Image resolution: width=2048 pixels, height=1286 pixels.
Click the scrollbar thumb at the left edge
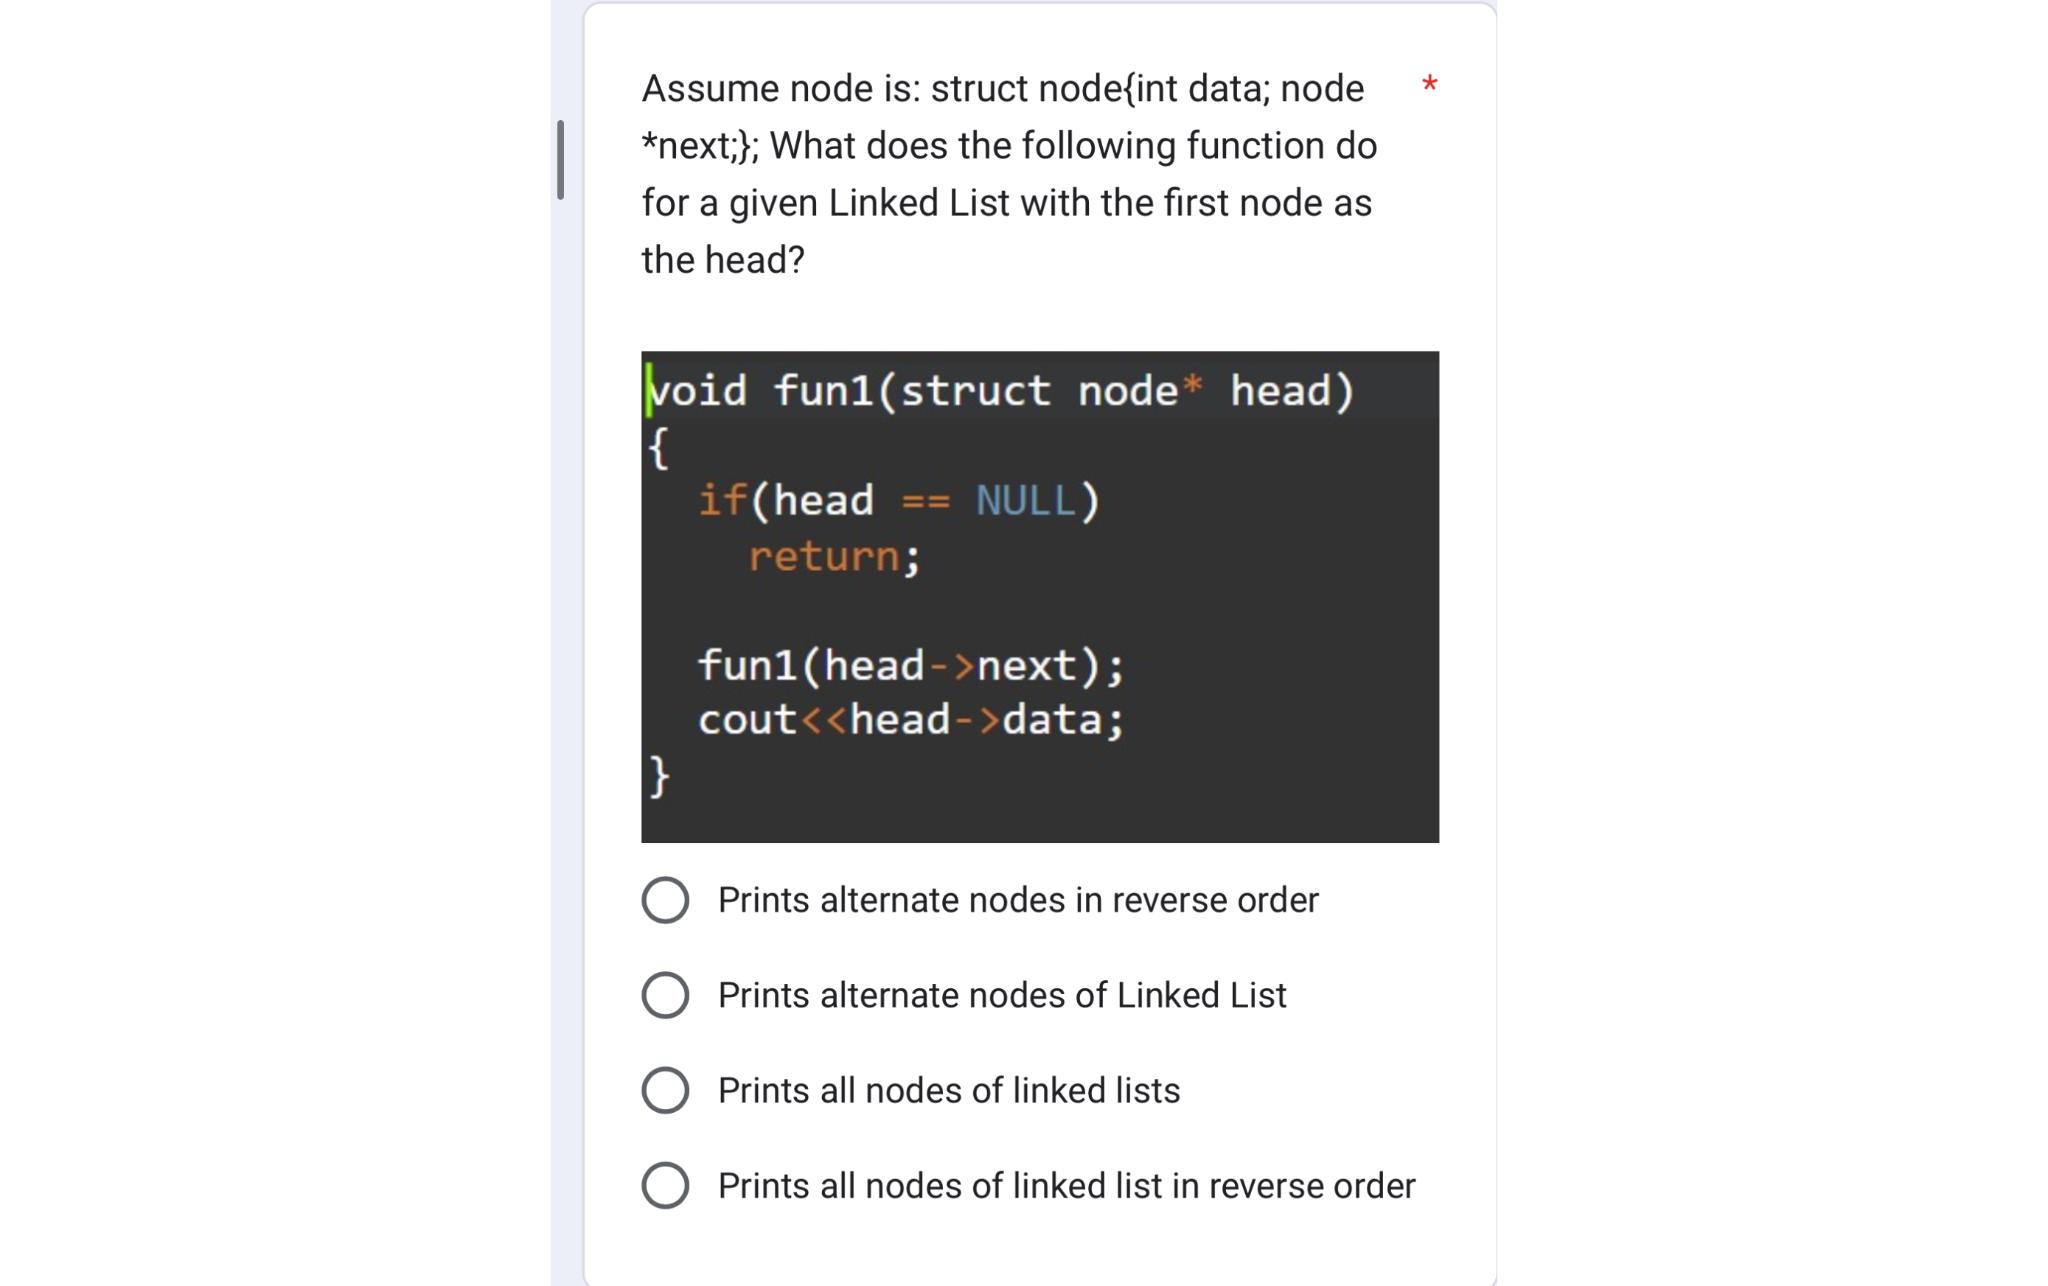pos(560,160)
